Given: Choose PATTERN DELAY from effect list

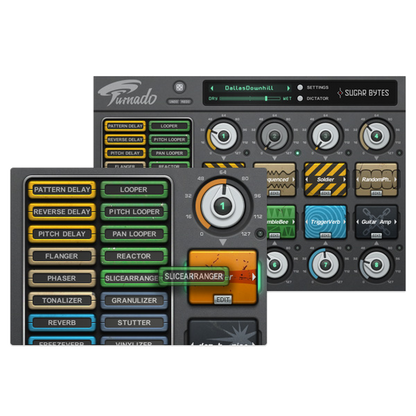Looking at the screenshot, I should click(x=62, y=190).
